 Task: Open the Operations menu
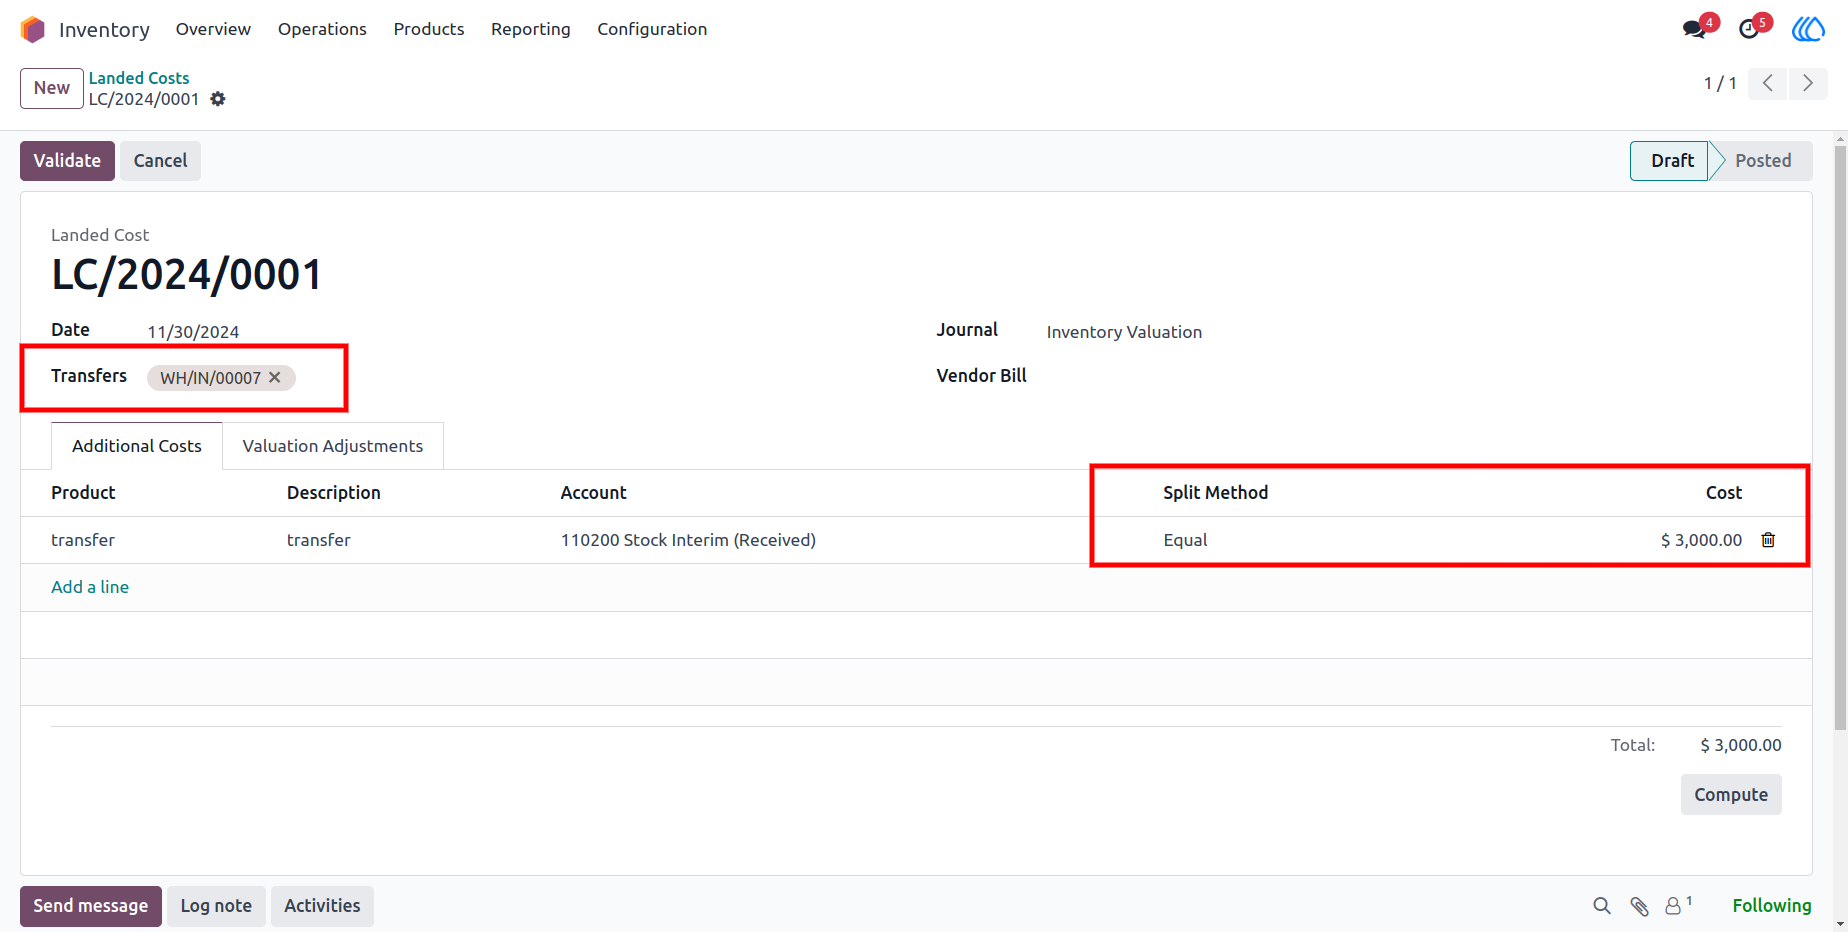pos(322,29)
